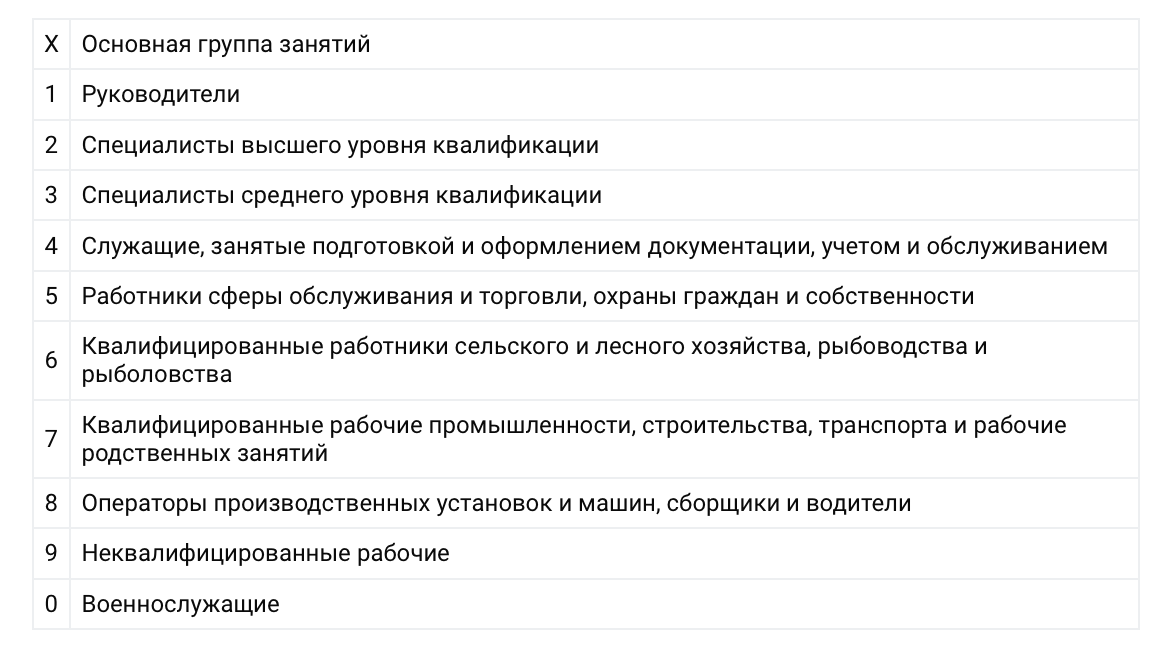Click the 'X' column header cell
This screenshot has width=1172, height=652.
tap(51, 44)
